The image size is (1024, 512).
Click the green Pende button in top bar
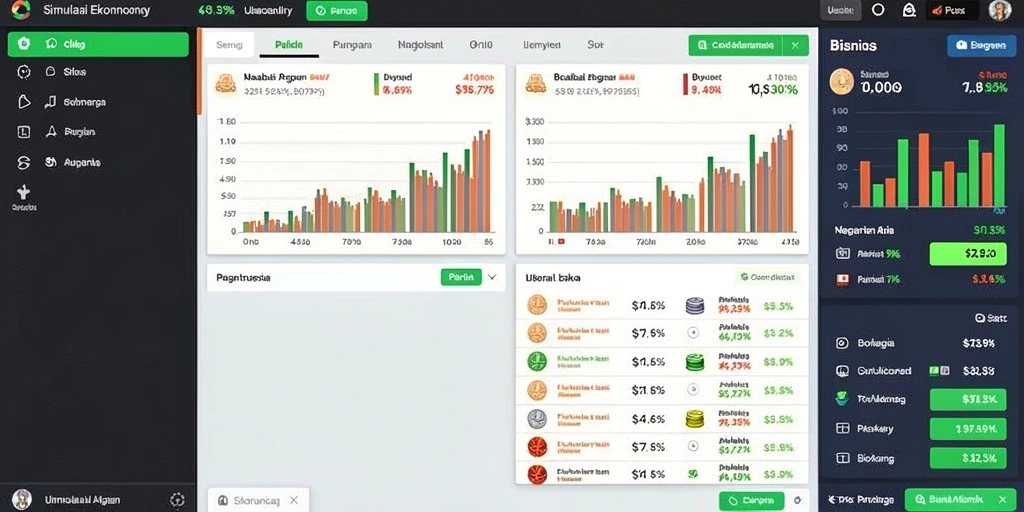click(x=337, y=11)
